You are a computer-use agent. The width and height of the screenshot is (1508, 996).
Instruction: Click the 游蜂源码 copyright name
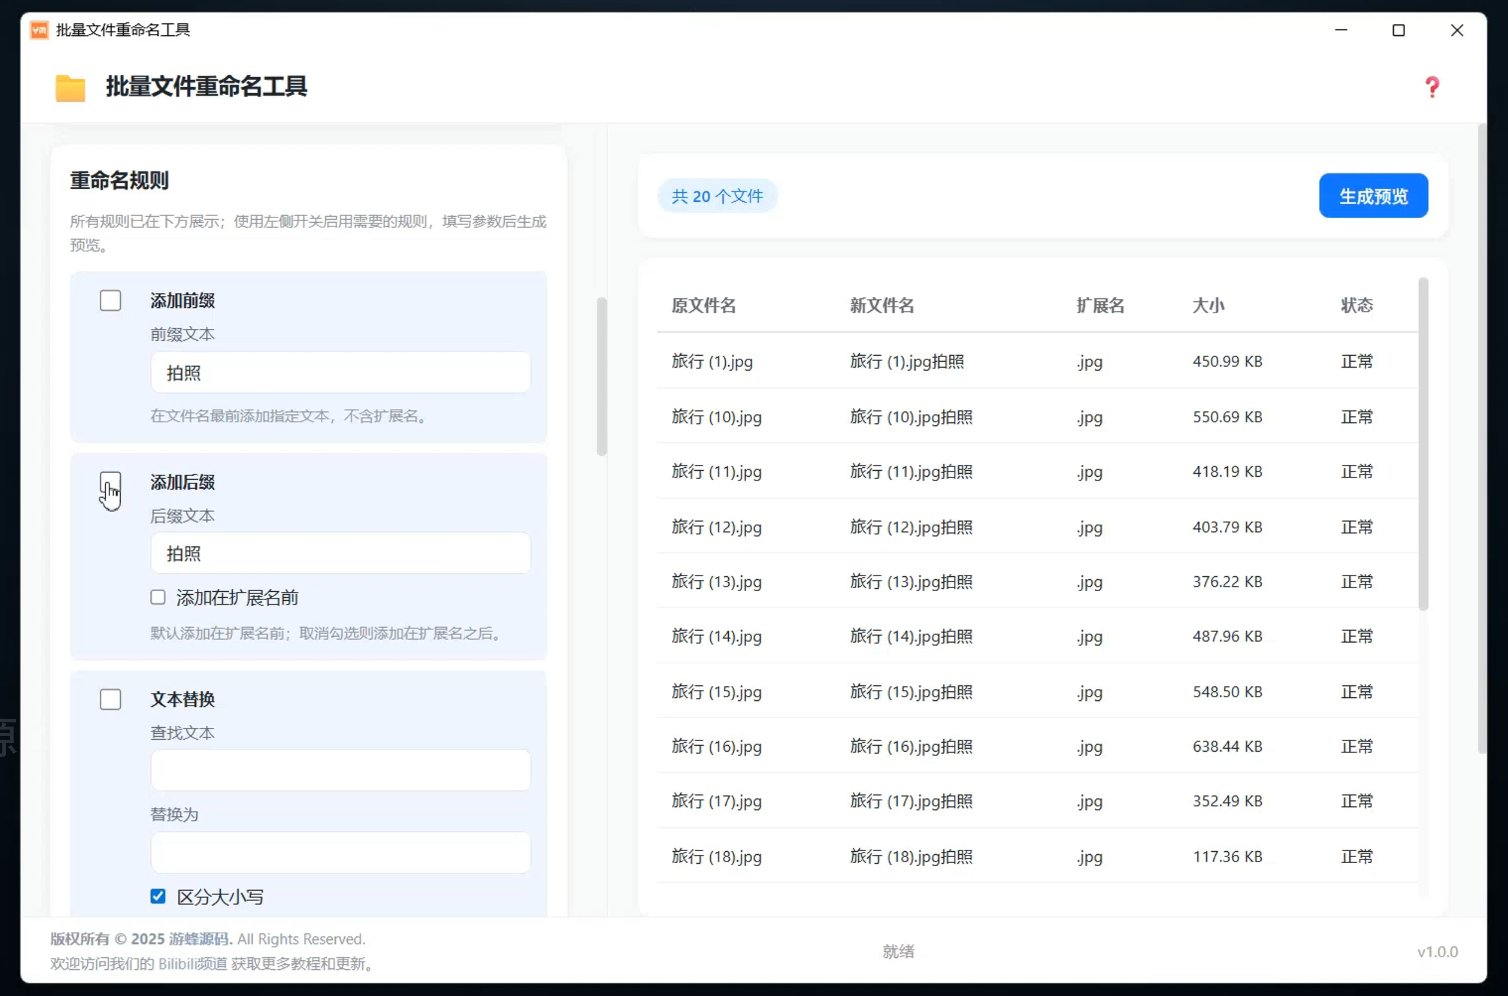[200, 939]
